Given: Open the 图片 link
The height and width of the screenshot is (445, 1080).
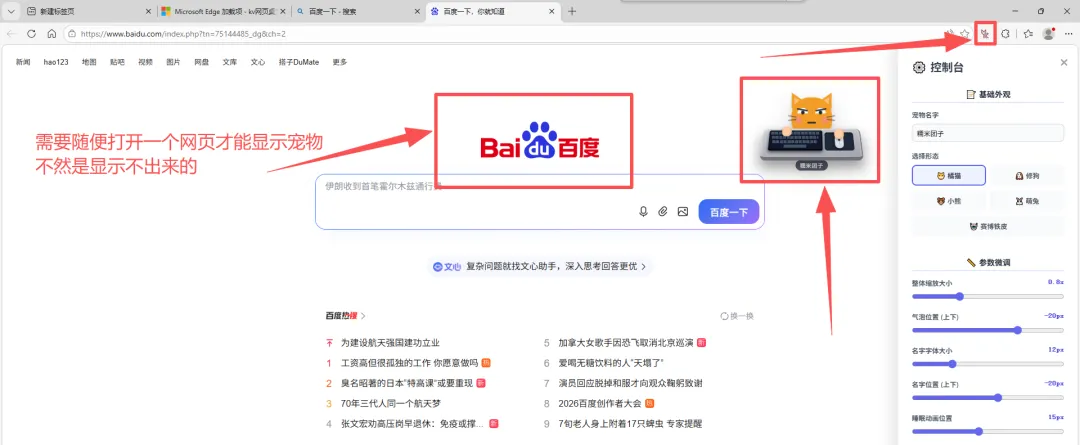Looking at the screenshot, I should [x=174, y=62].
